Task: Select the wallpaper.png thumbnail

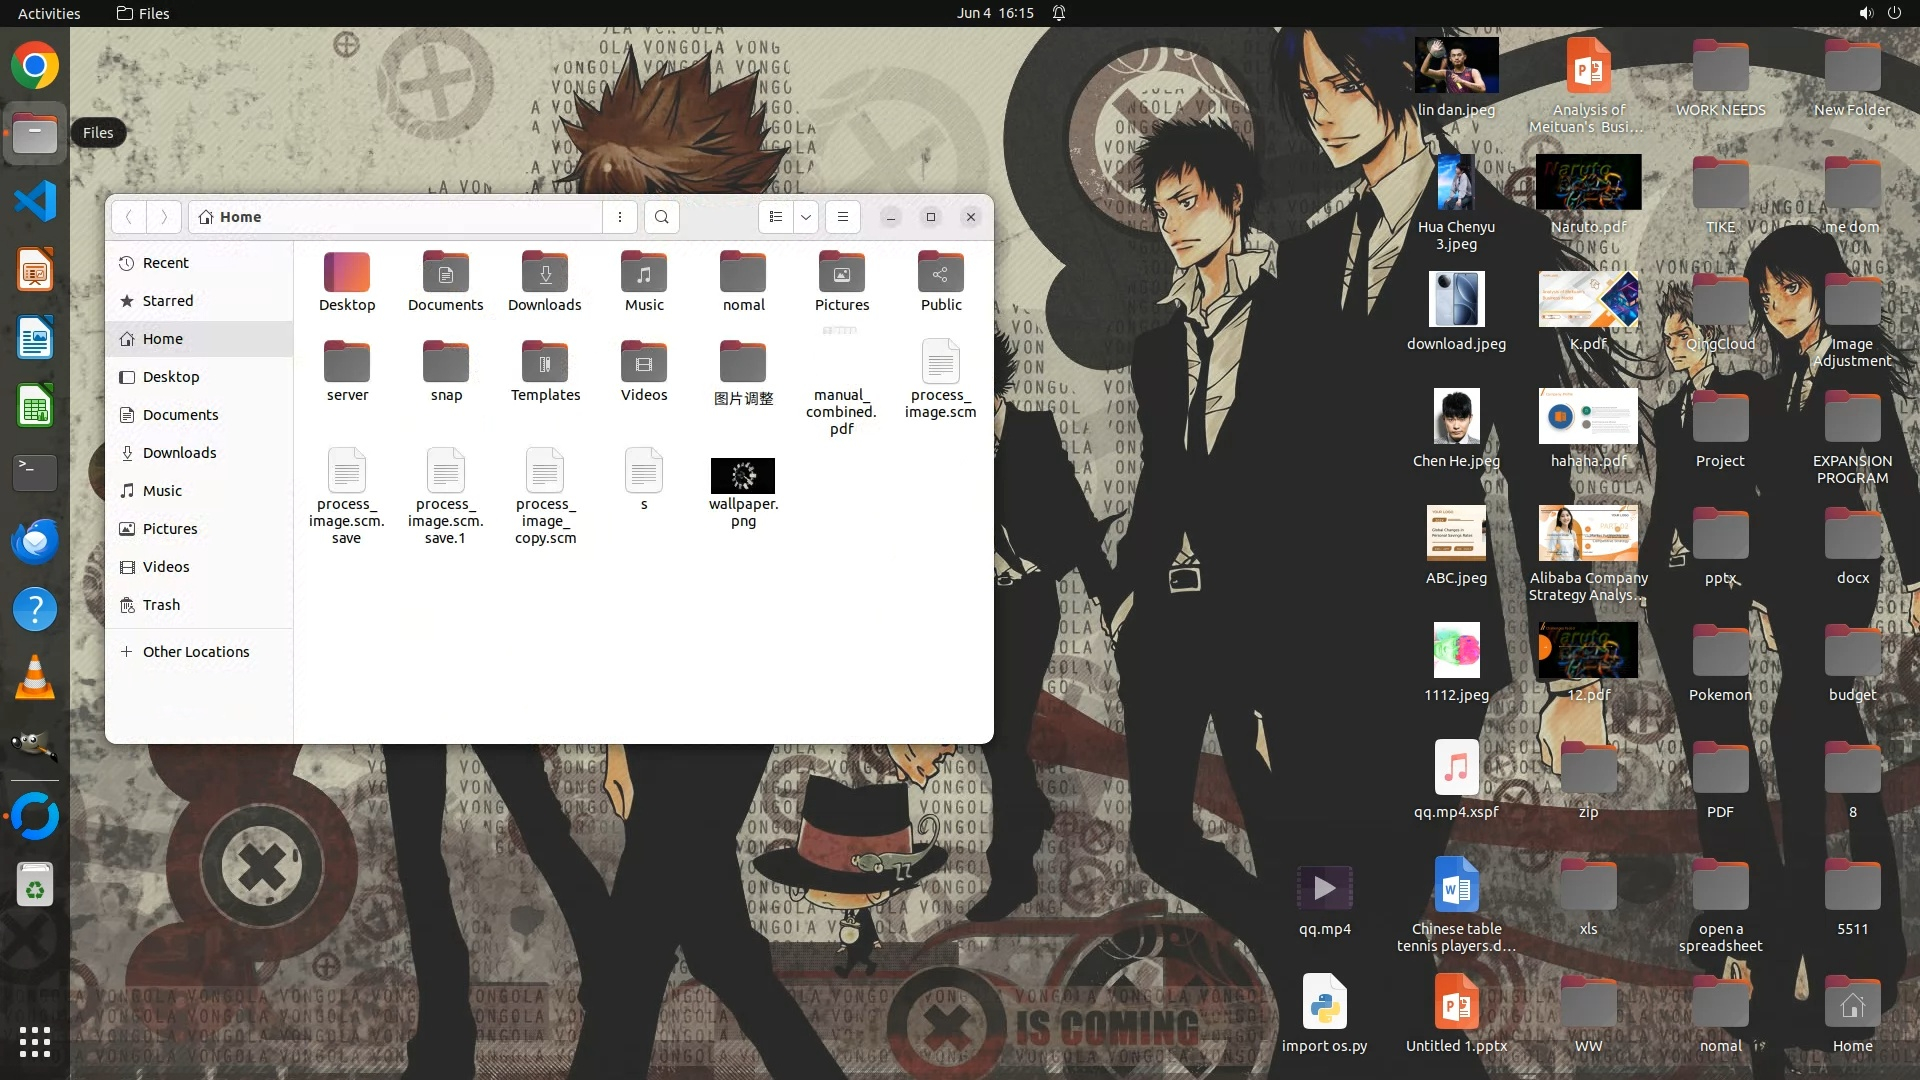Action: click(742, 476)
